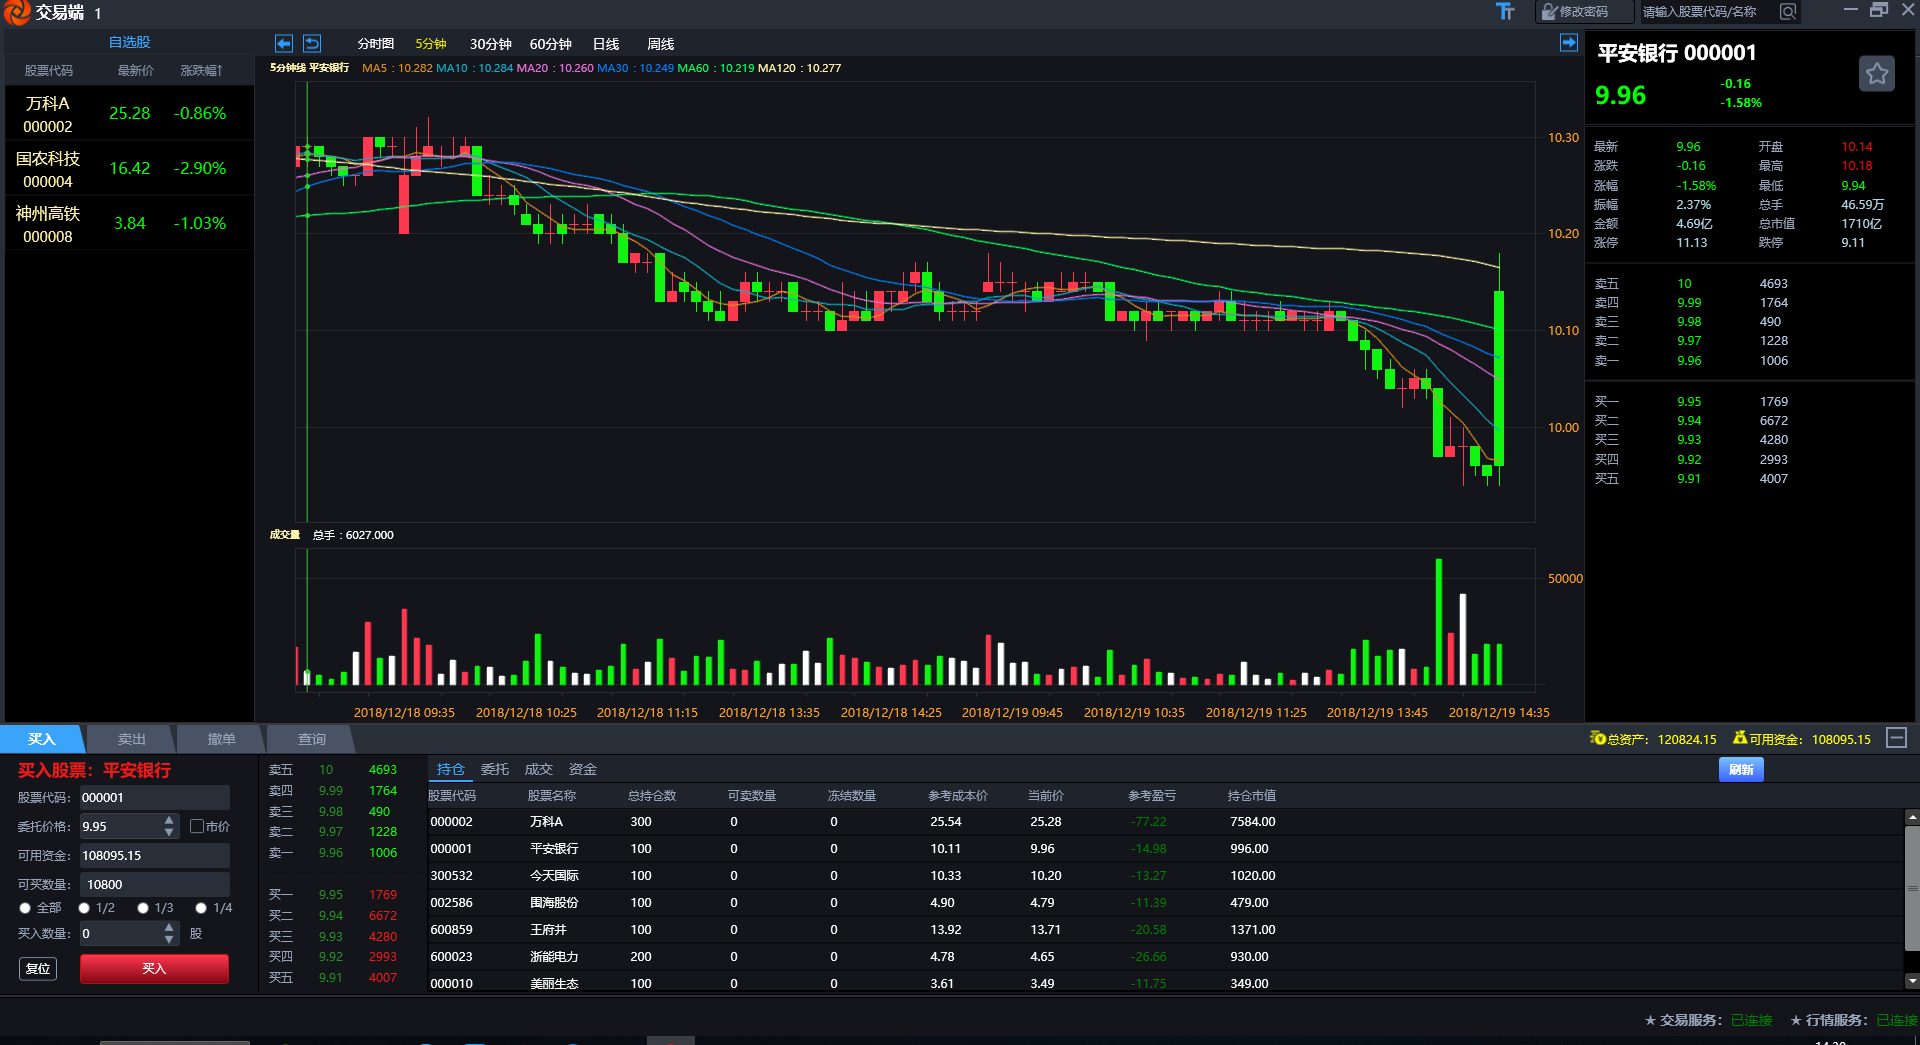The height and width of the screenshot is (1045, 1920).
Task: Click the return icon next to left arrow
Action: (x=312, y=43)
